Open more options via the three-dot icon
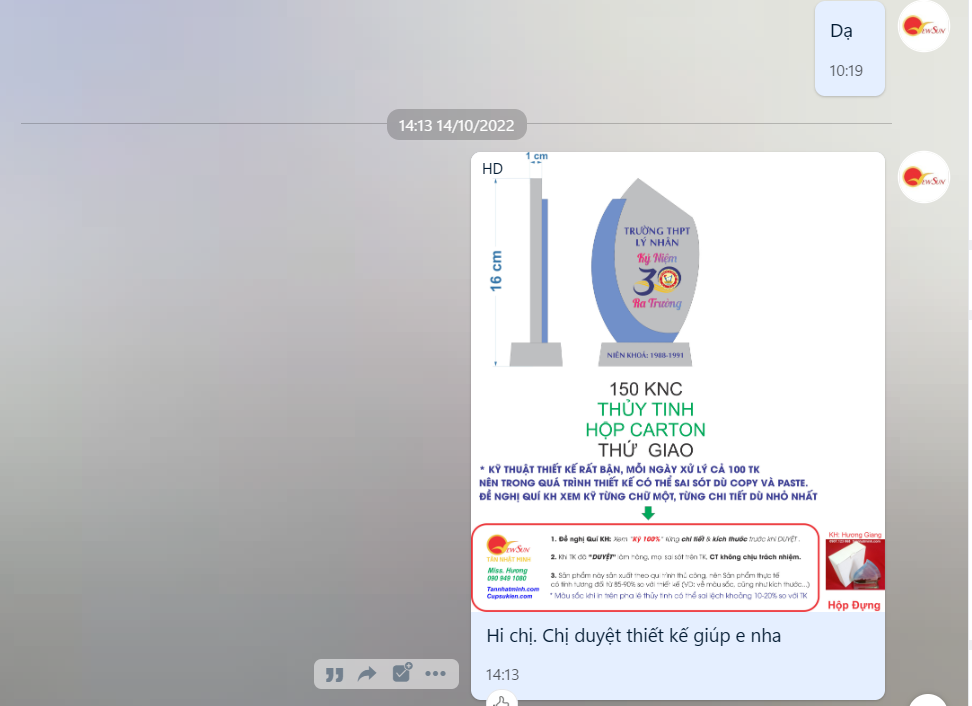This screenshot has height=706, width=972. pyautogui.click(x=435, y=674)
